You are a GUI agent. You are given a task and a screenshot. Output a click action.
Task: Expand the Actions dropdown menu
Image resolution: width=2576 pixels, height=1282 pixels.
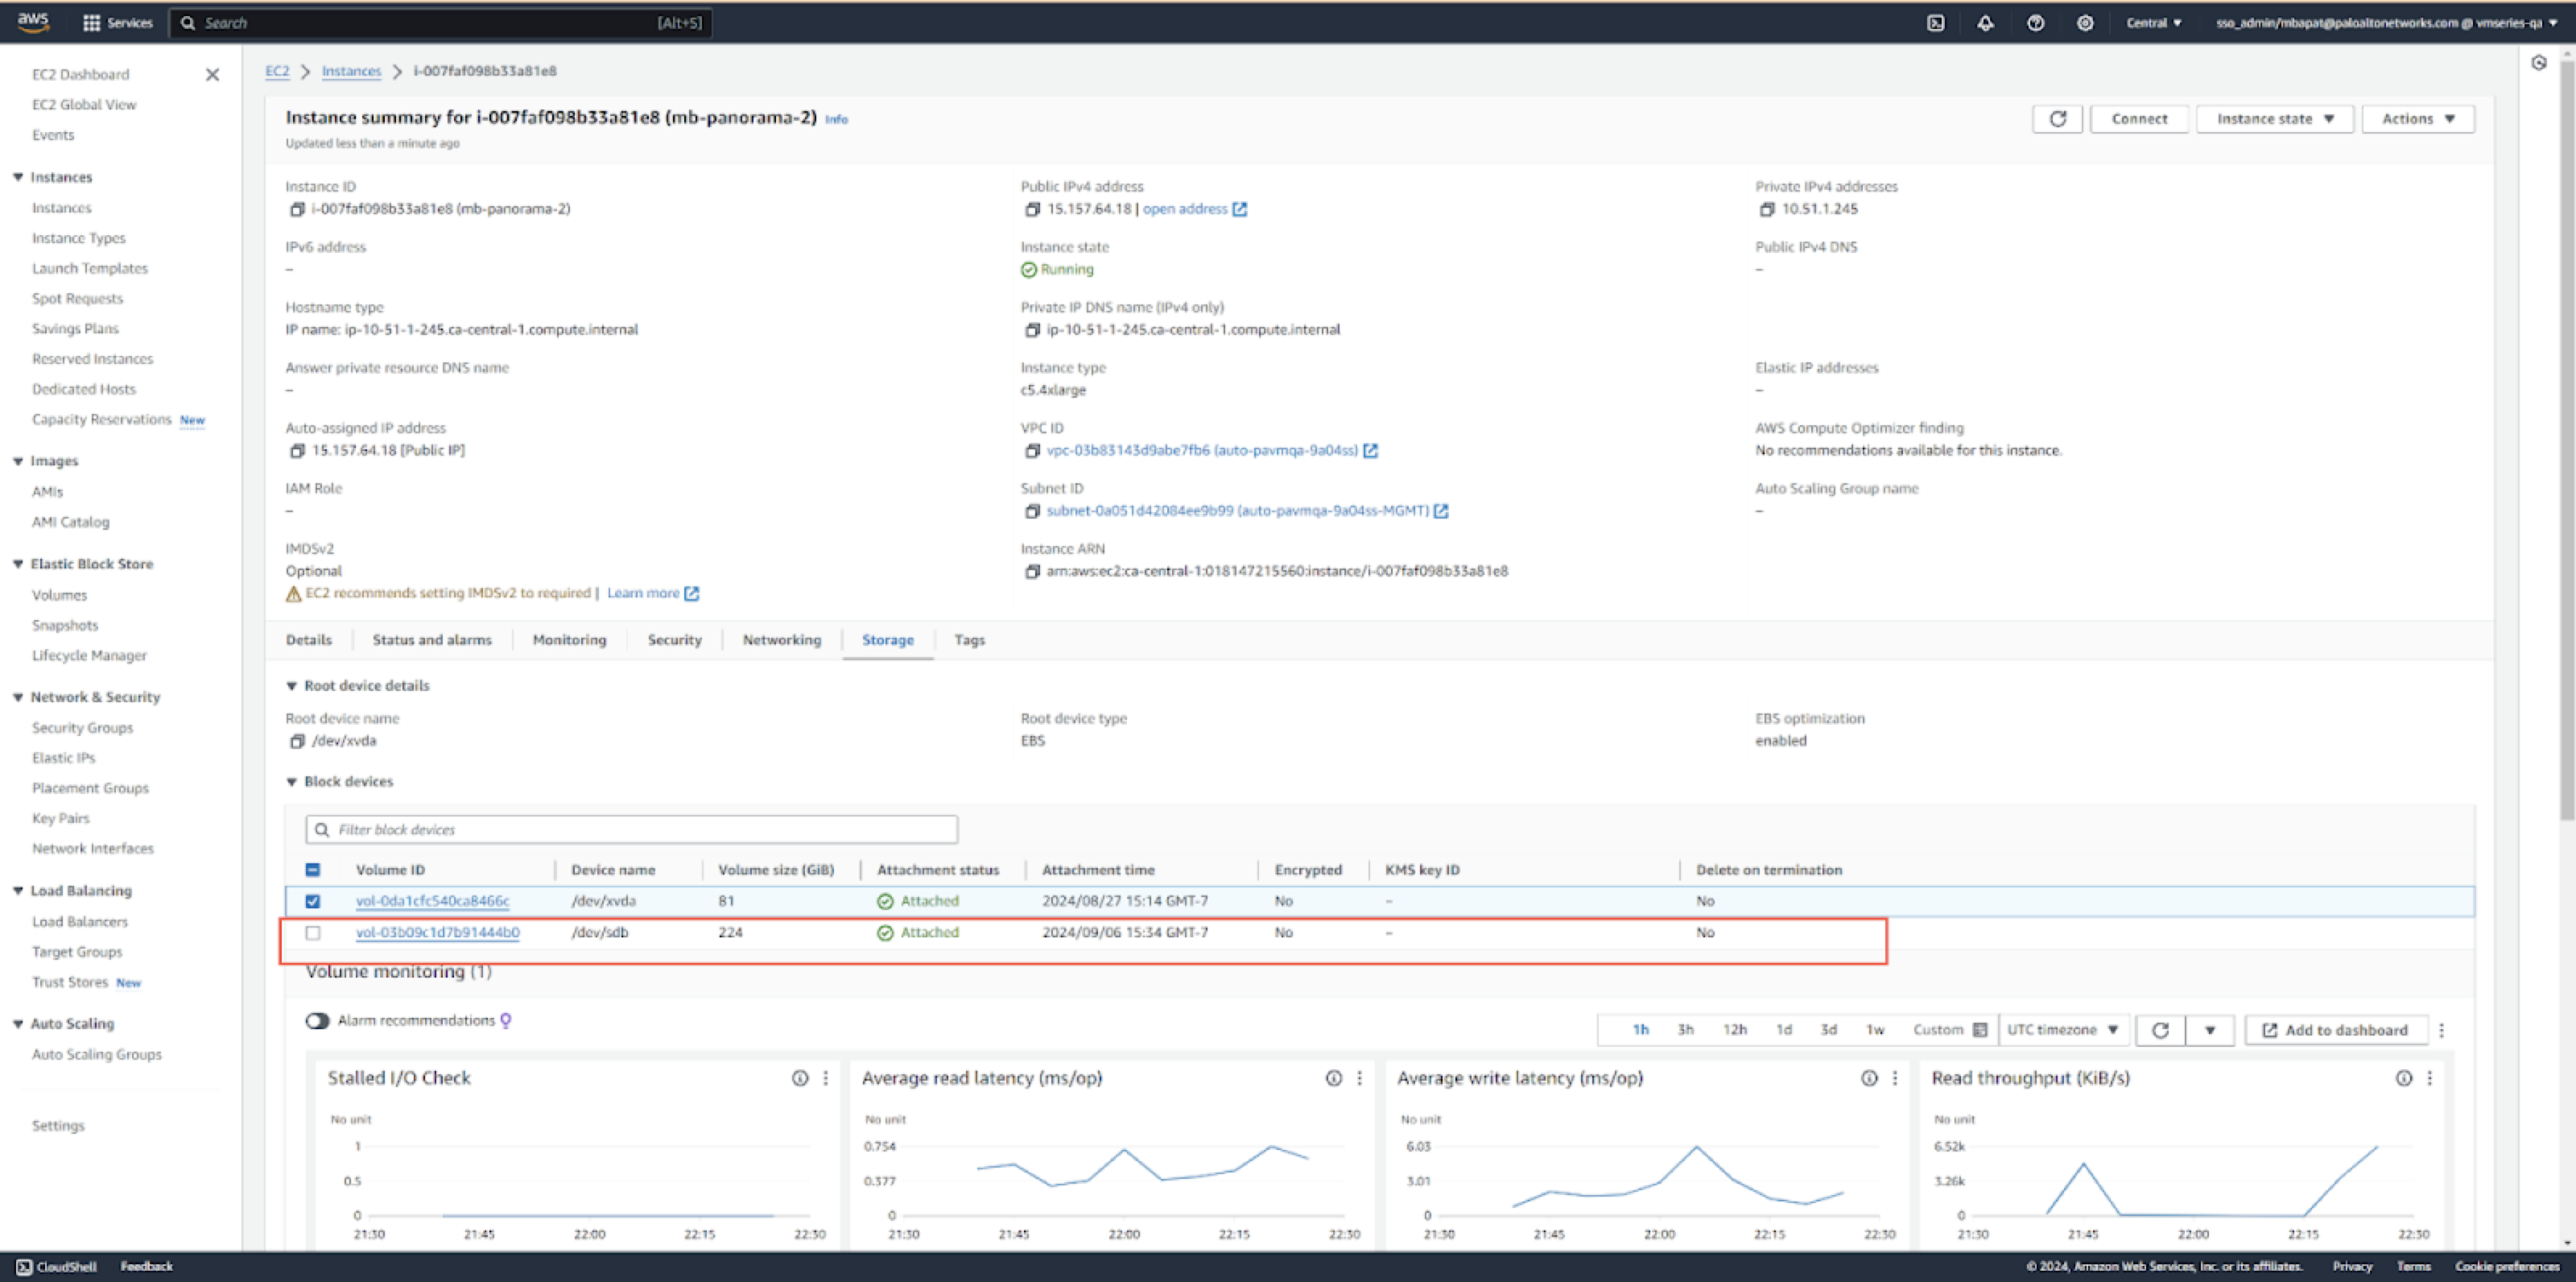[x=2417, y=119]
